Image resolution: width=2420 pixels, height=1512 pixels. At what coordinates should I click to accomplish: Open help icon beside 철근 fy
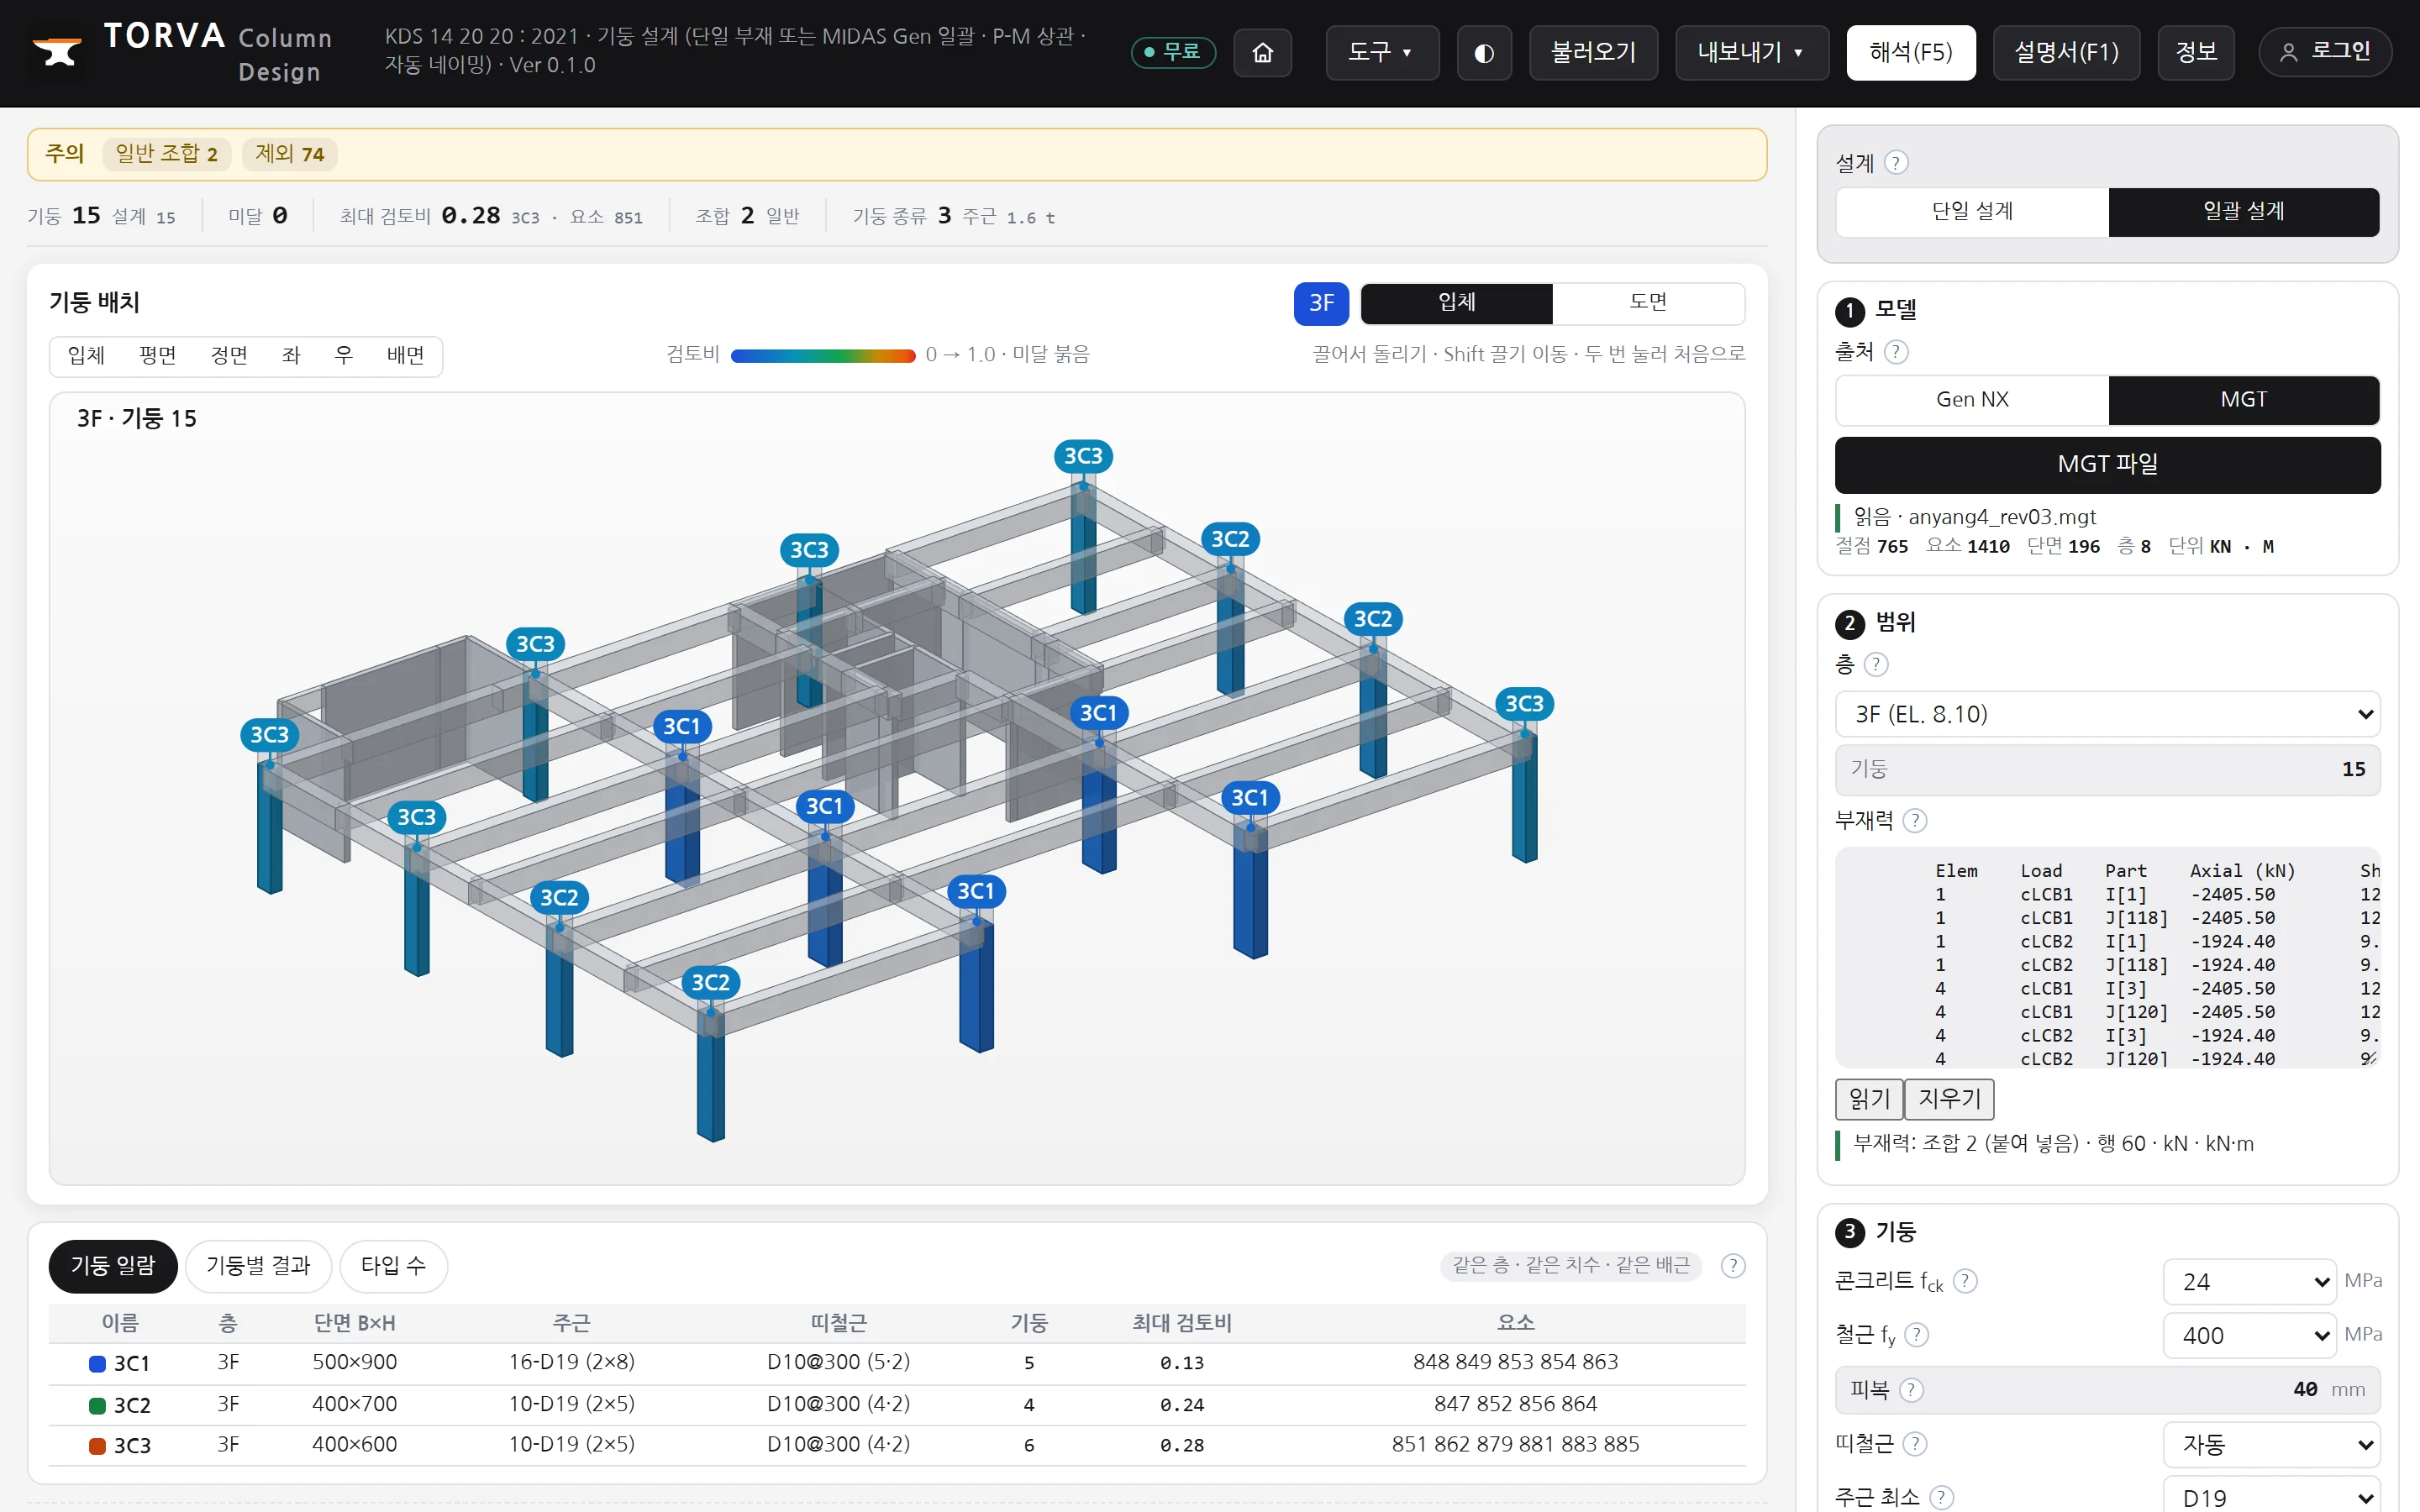[x=1916, y=1335]
